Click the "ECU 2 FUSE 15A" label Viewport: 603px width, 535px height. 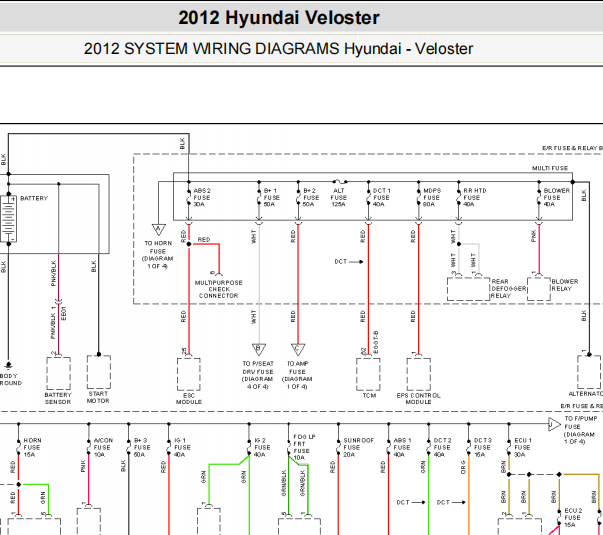[573, 518]
